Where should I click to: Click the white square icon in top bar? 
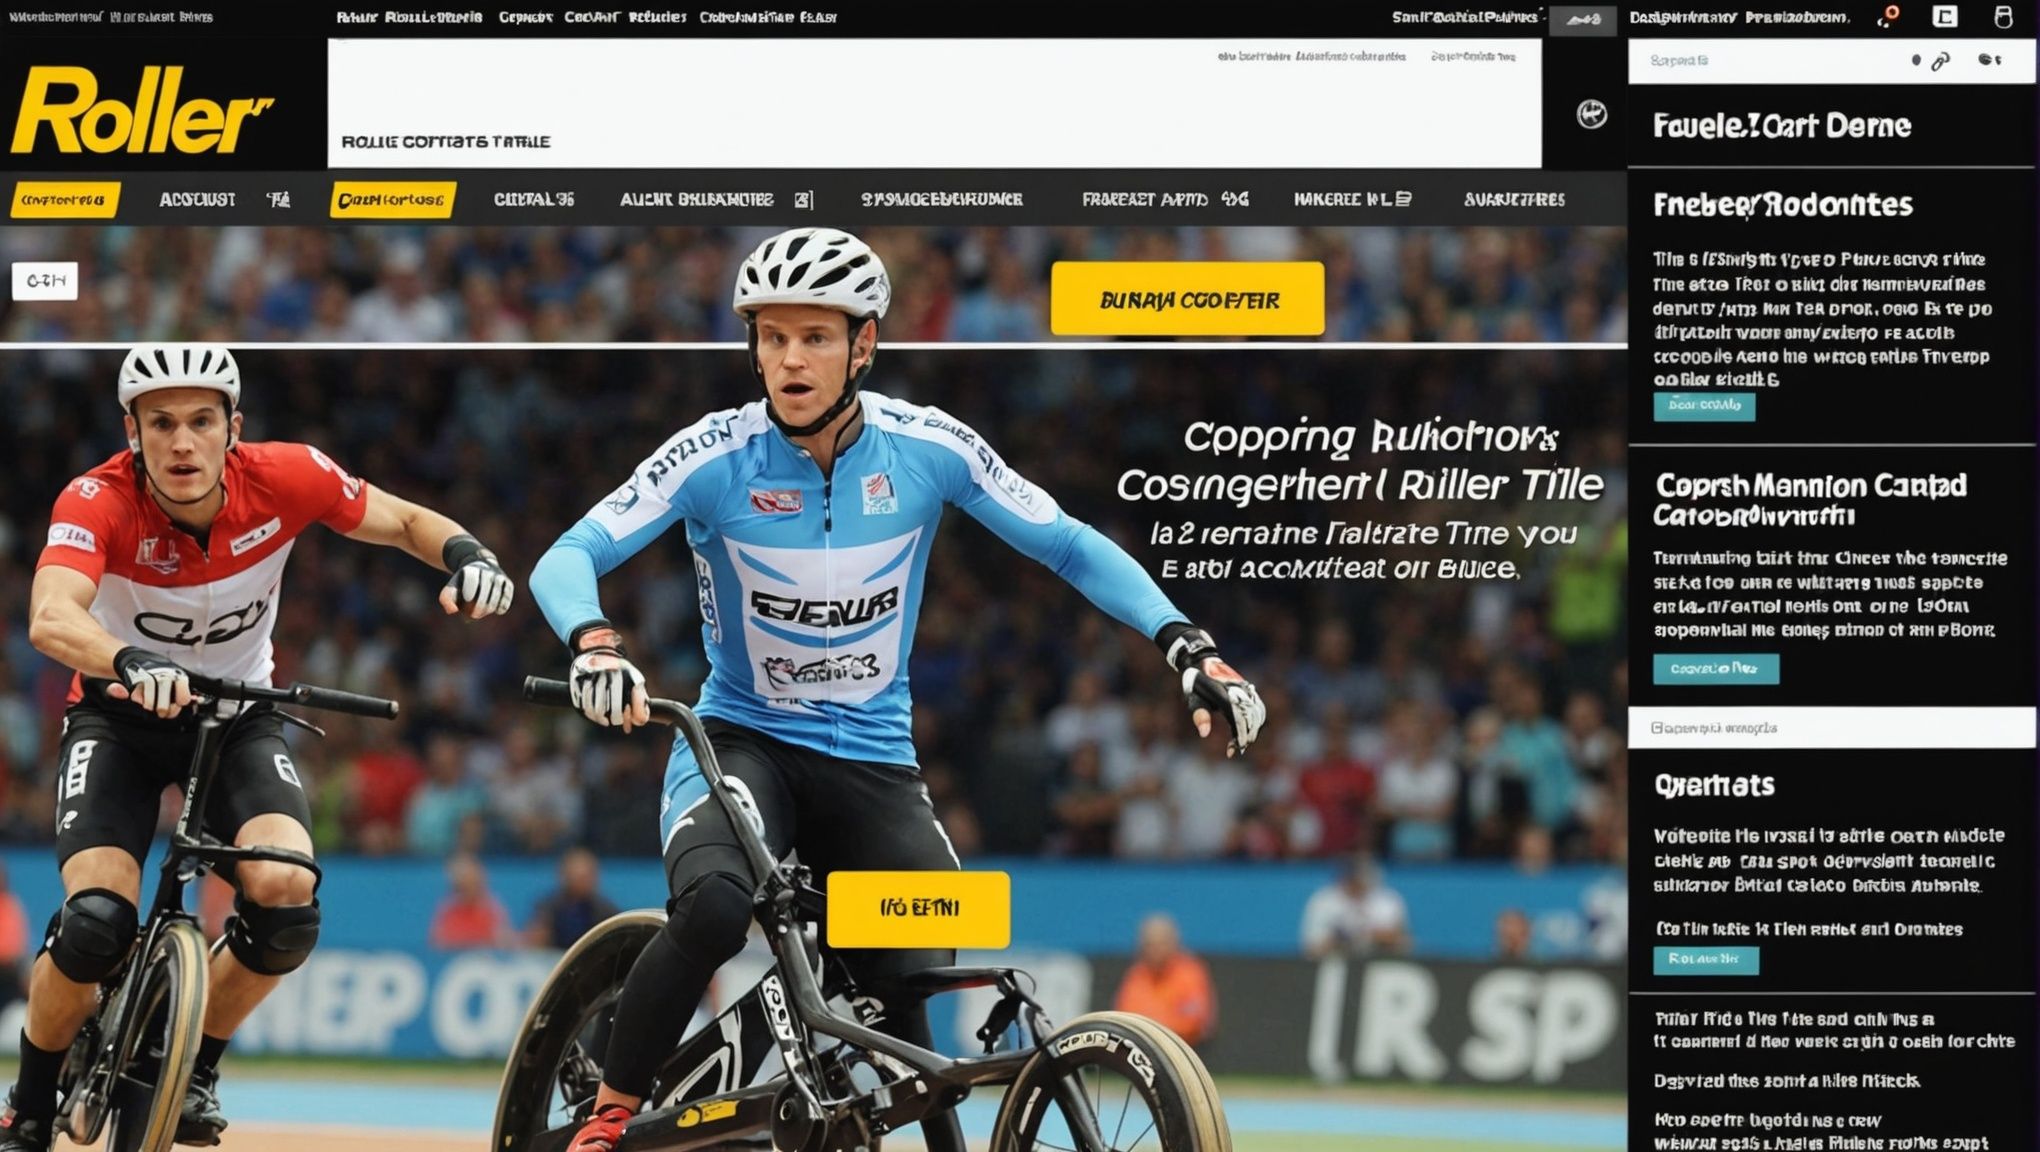point(1945,16)
